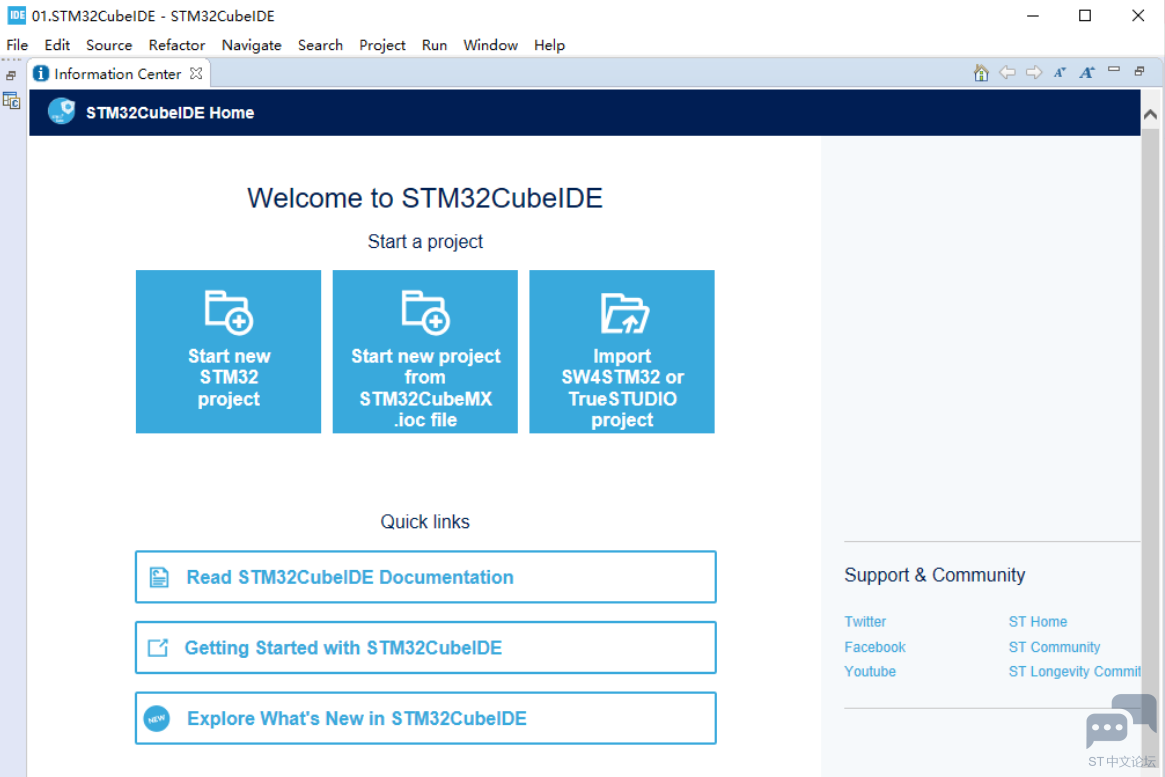
Task: Go back with the left arrow icon
Action: tap(1007, 73)
